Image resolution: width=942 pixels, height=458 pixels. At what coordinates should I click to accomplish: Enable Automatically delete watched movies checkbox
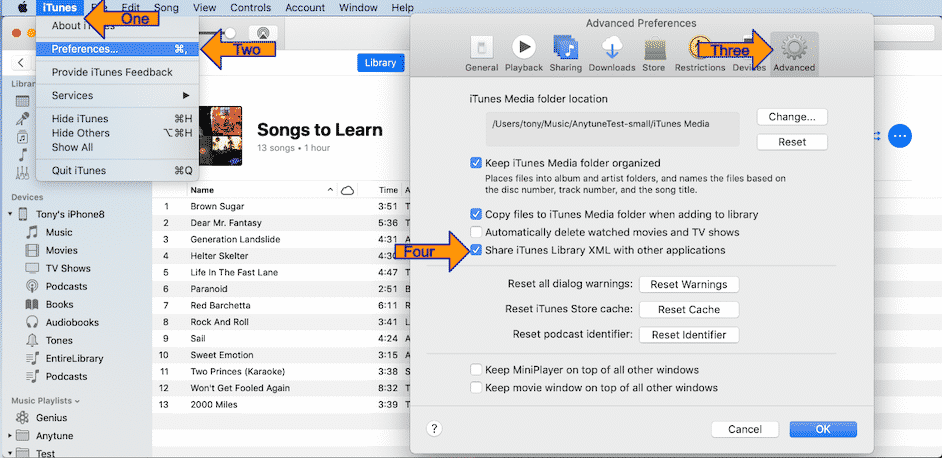476,232
